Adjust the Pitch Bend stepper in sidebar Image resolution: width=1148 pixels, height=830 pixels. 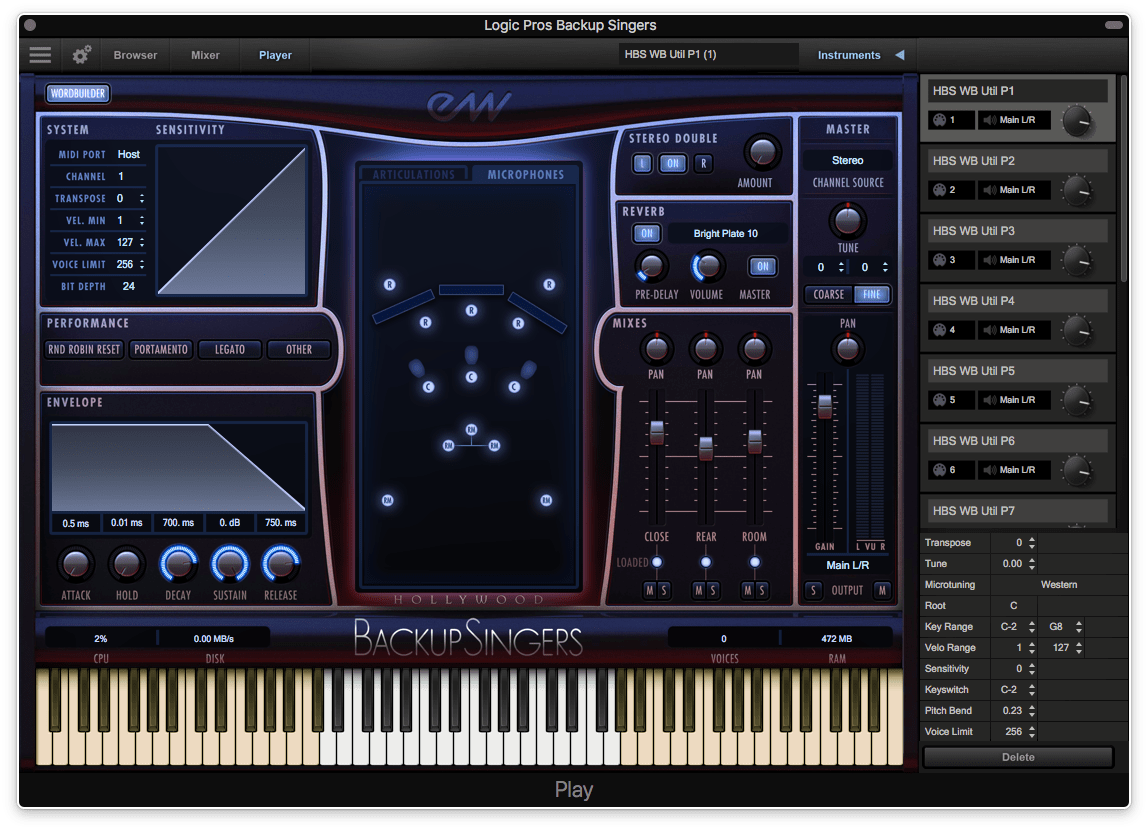pos(1032,711)
